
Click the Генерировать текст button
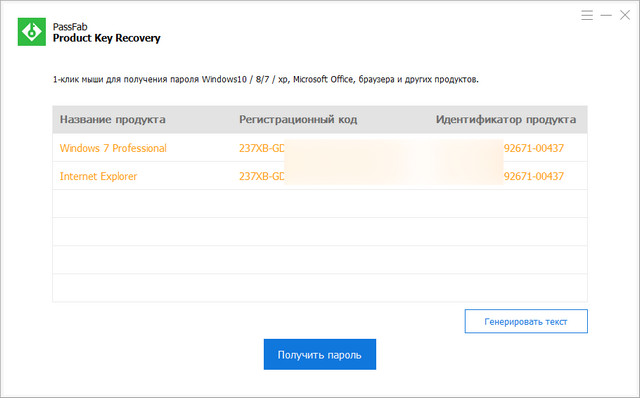pos(526,321)
